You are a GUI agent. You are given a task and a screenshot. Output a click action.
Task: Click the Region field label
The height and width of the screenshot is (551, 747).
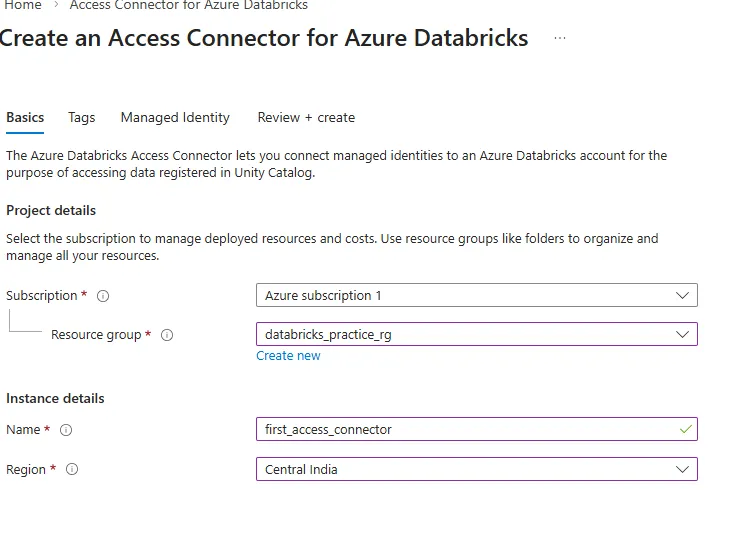tap(26, 470)
